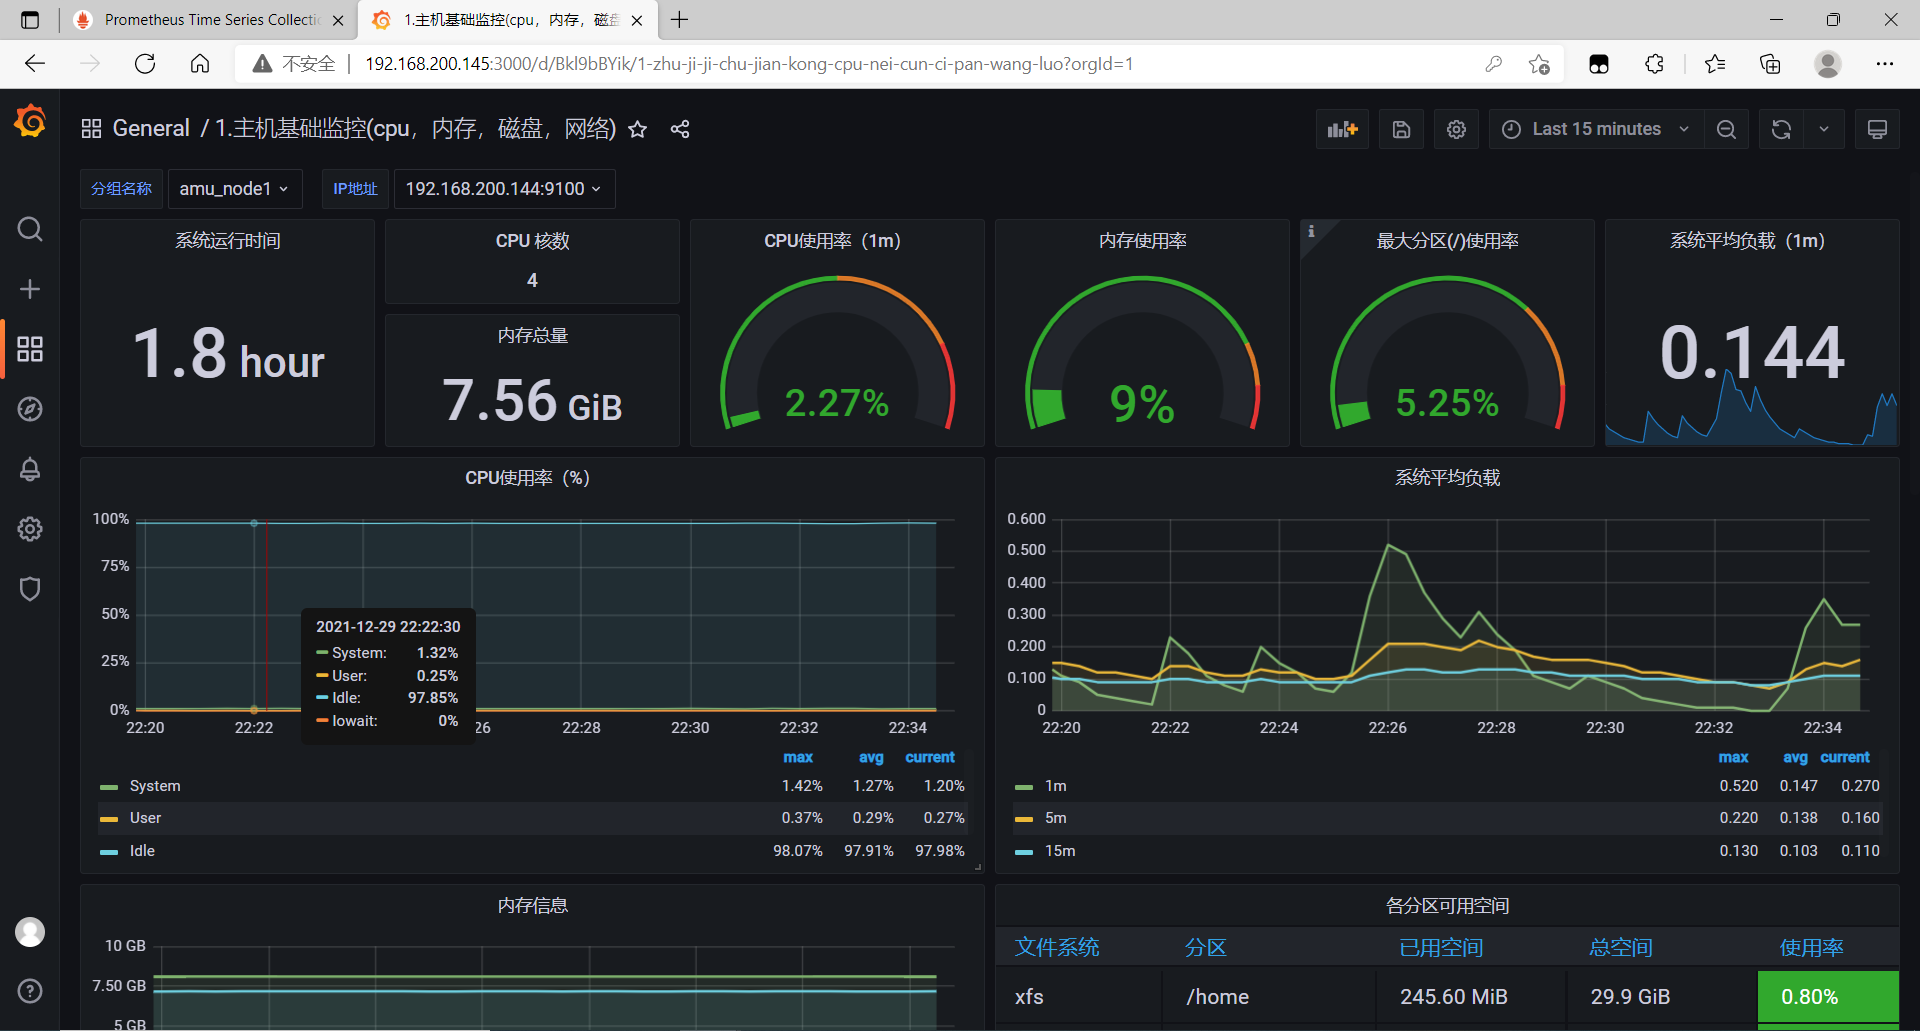The image size is (1920, 1031).
Task: Star the dashboard as favorite
Action: pyautogui.click(x=638, y=129)
